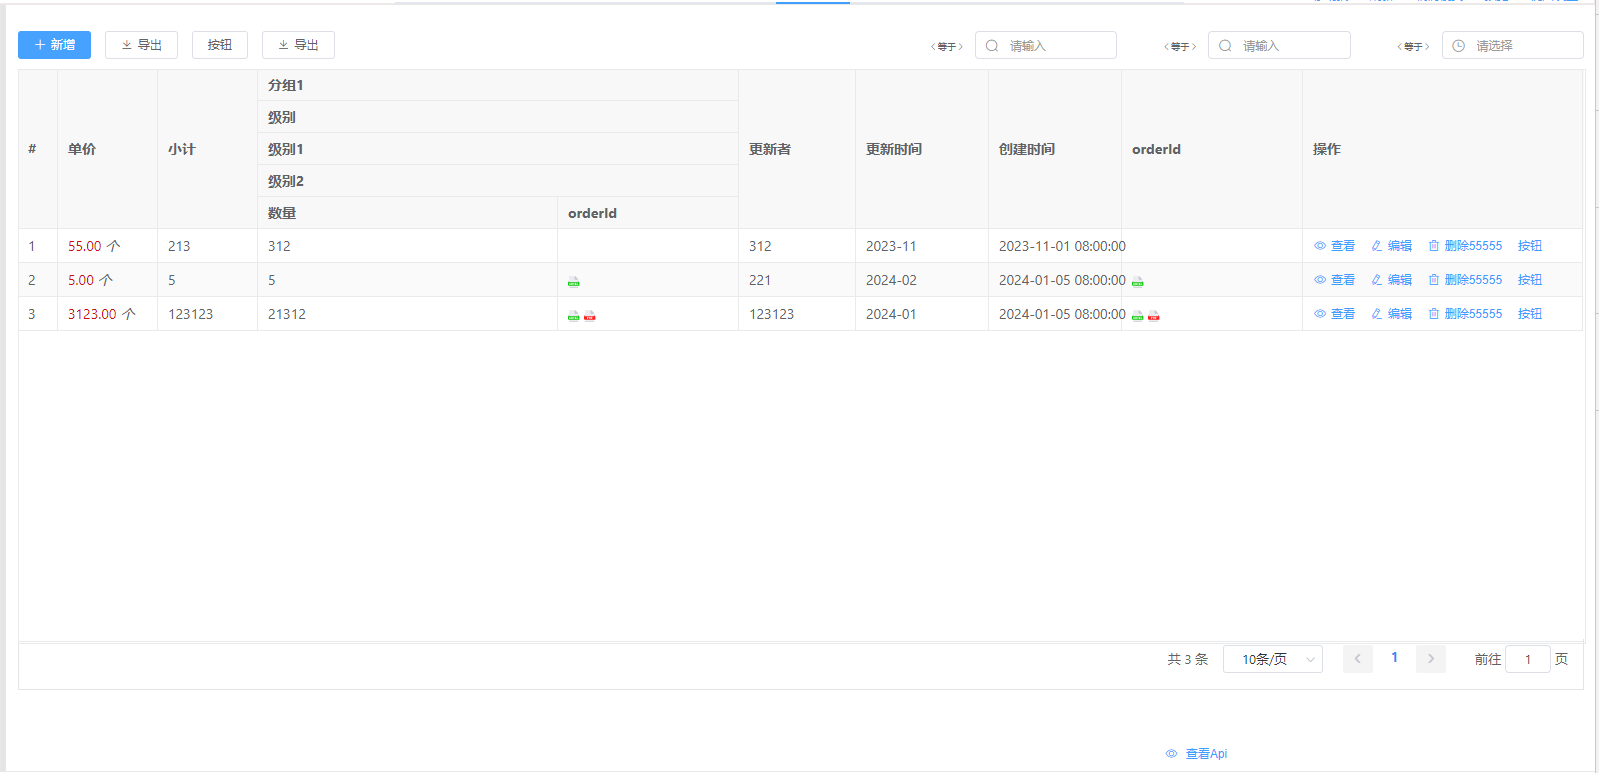Delete row 3 with 删除55555

coord(1465,314)
